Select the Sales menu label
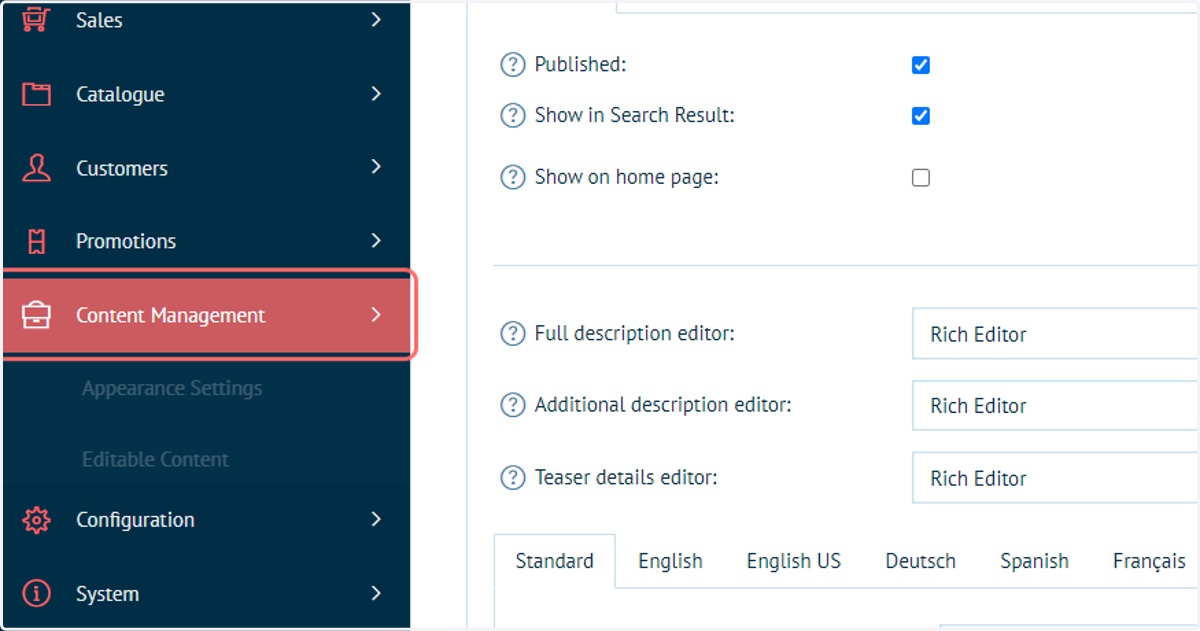Image resolution: width=1200 pixels, height=631 pixels. click(99, 20)
